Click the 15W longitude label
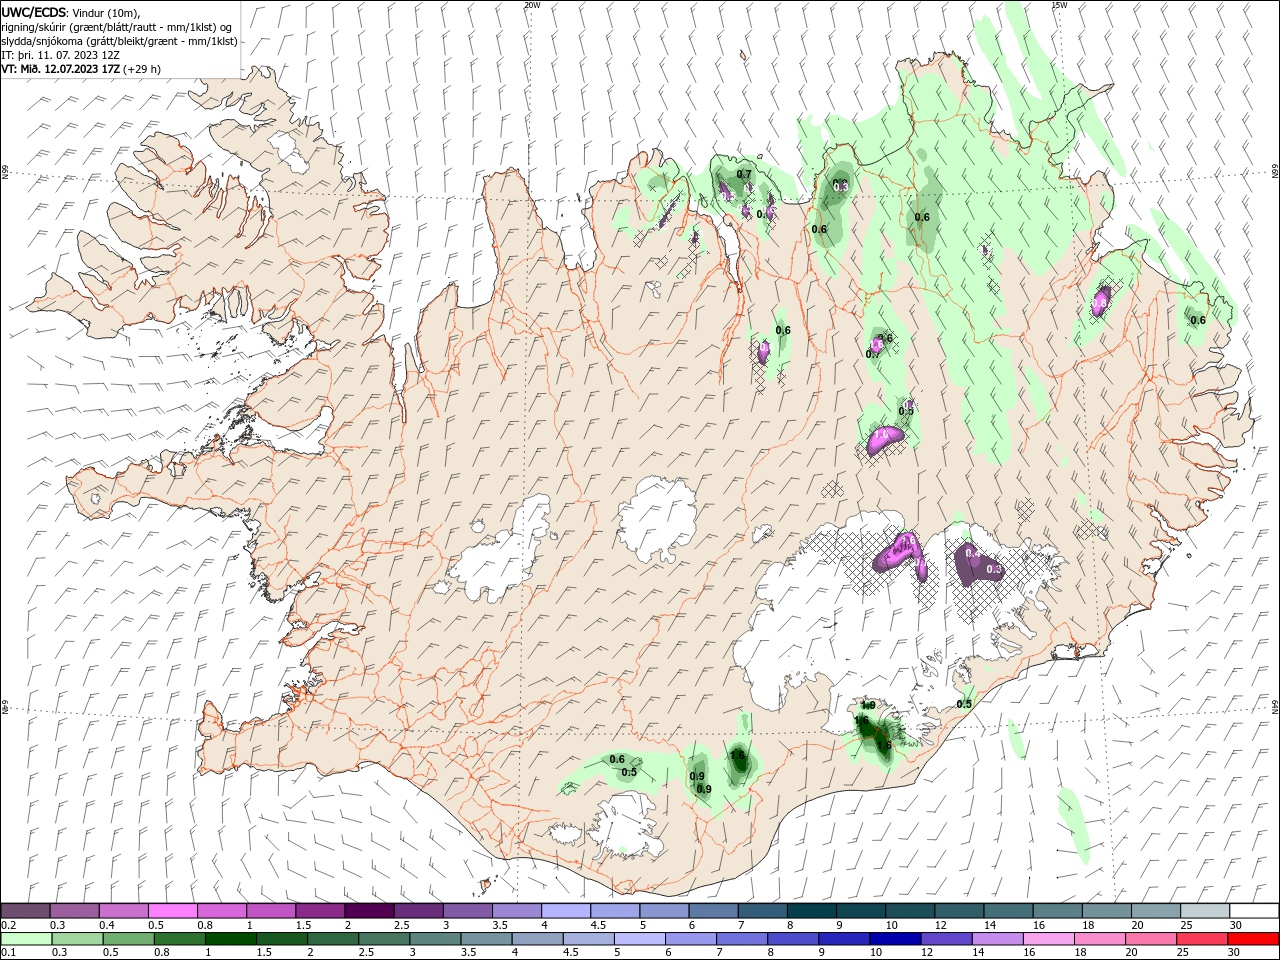Viewport: 1280px width, 960px height. [x=1059, y=5]
